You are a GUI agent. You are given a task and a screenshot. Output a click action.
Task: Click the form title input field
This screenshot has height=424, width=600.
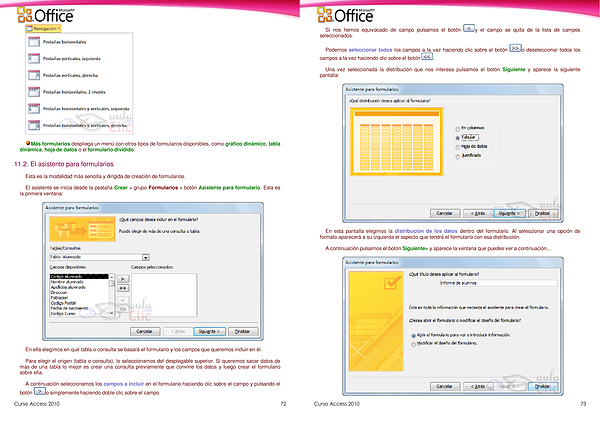click(480, 283)
